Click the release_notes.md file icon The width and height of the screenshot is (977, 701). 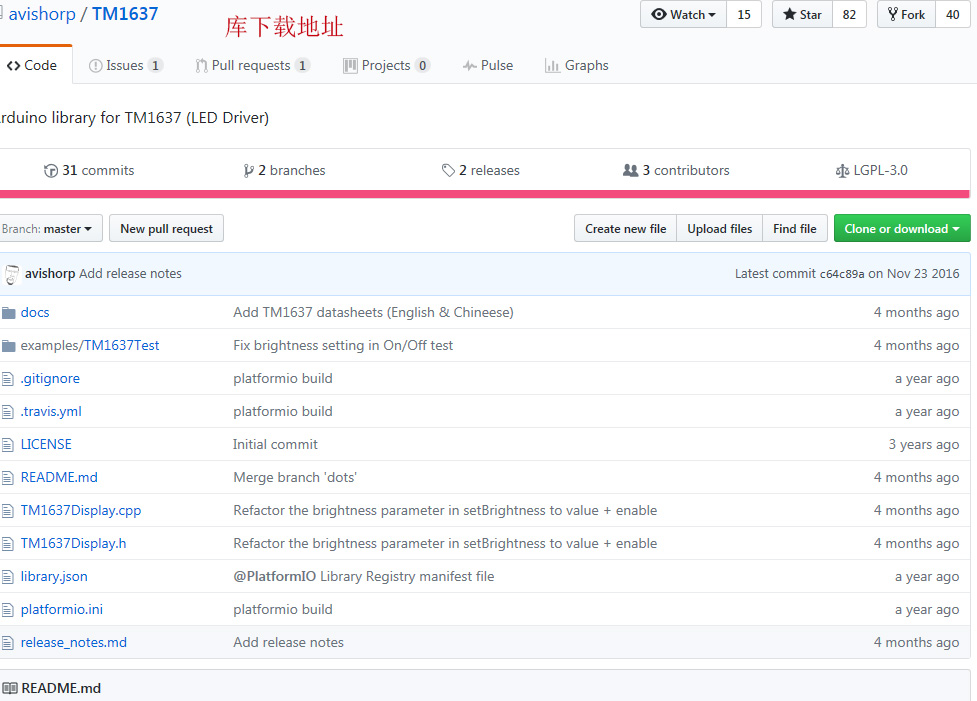click(x=7, y=643)
